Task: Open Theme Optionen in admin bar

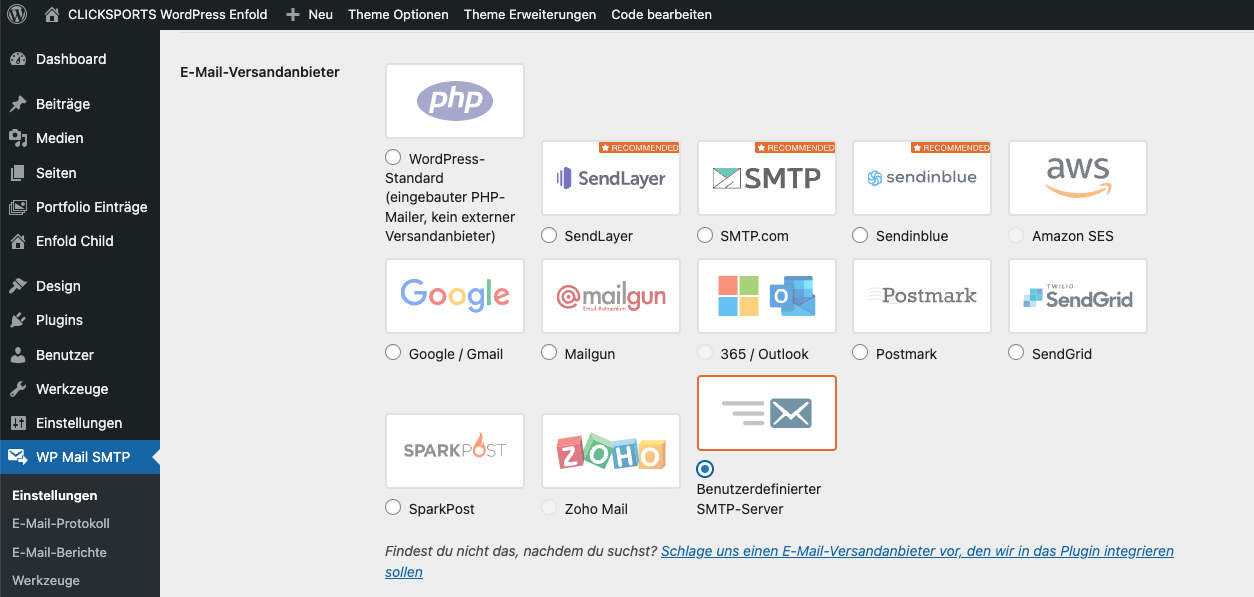Action: click(x=398, y=15)
